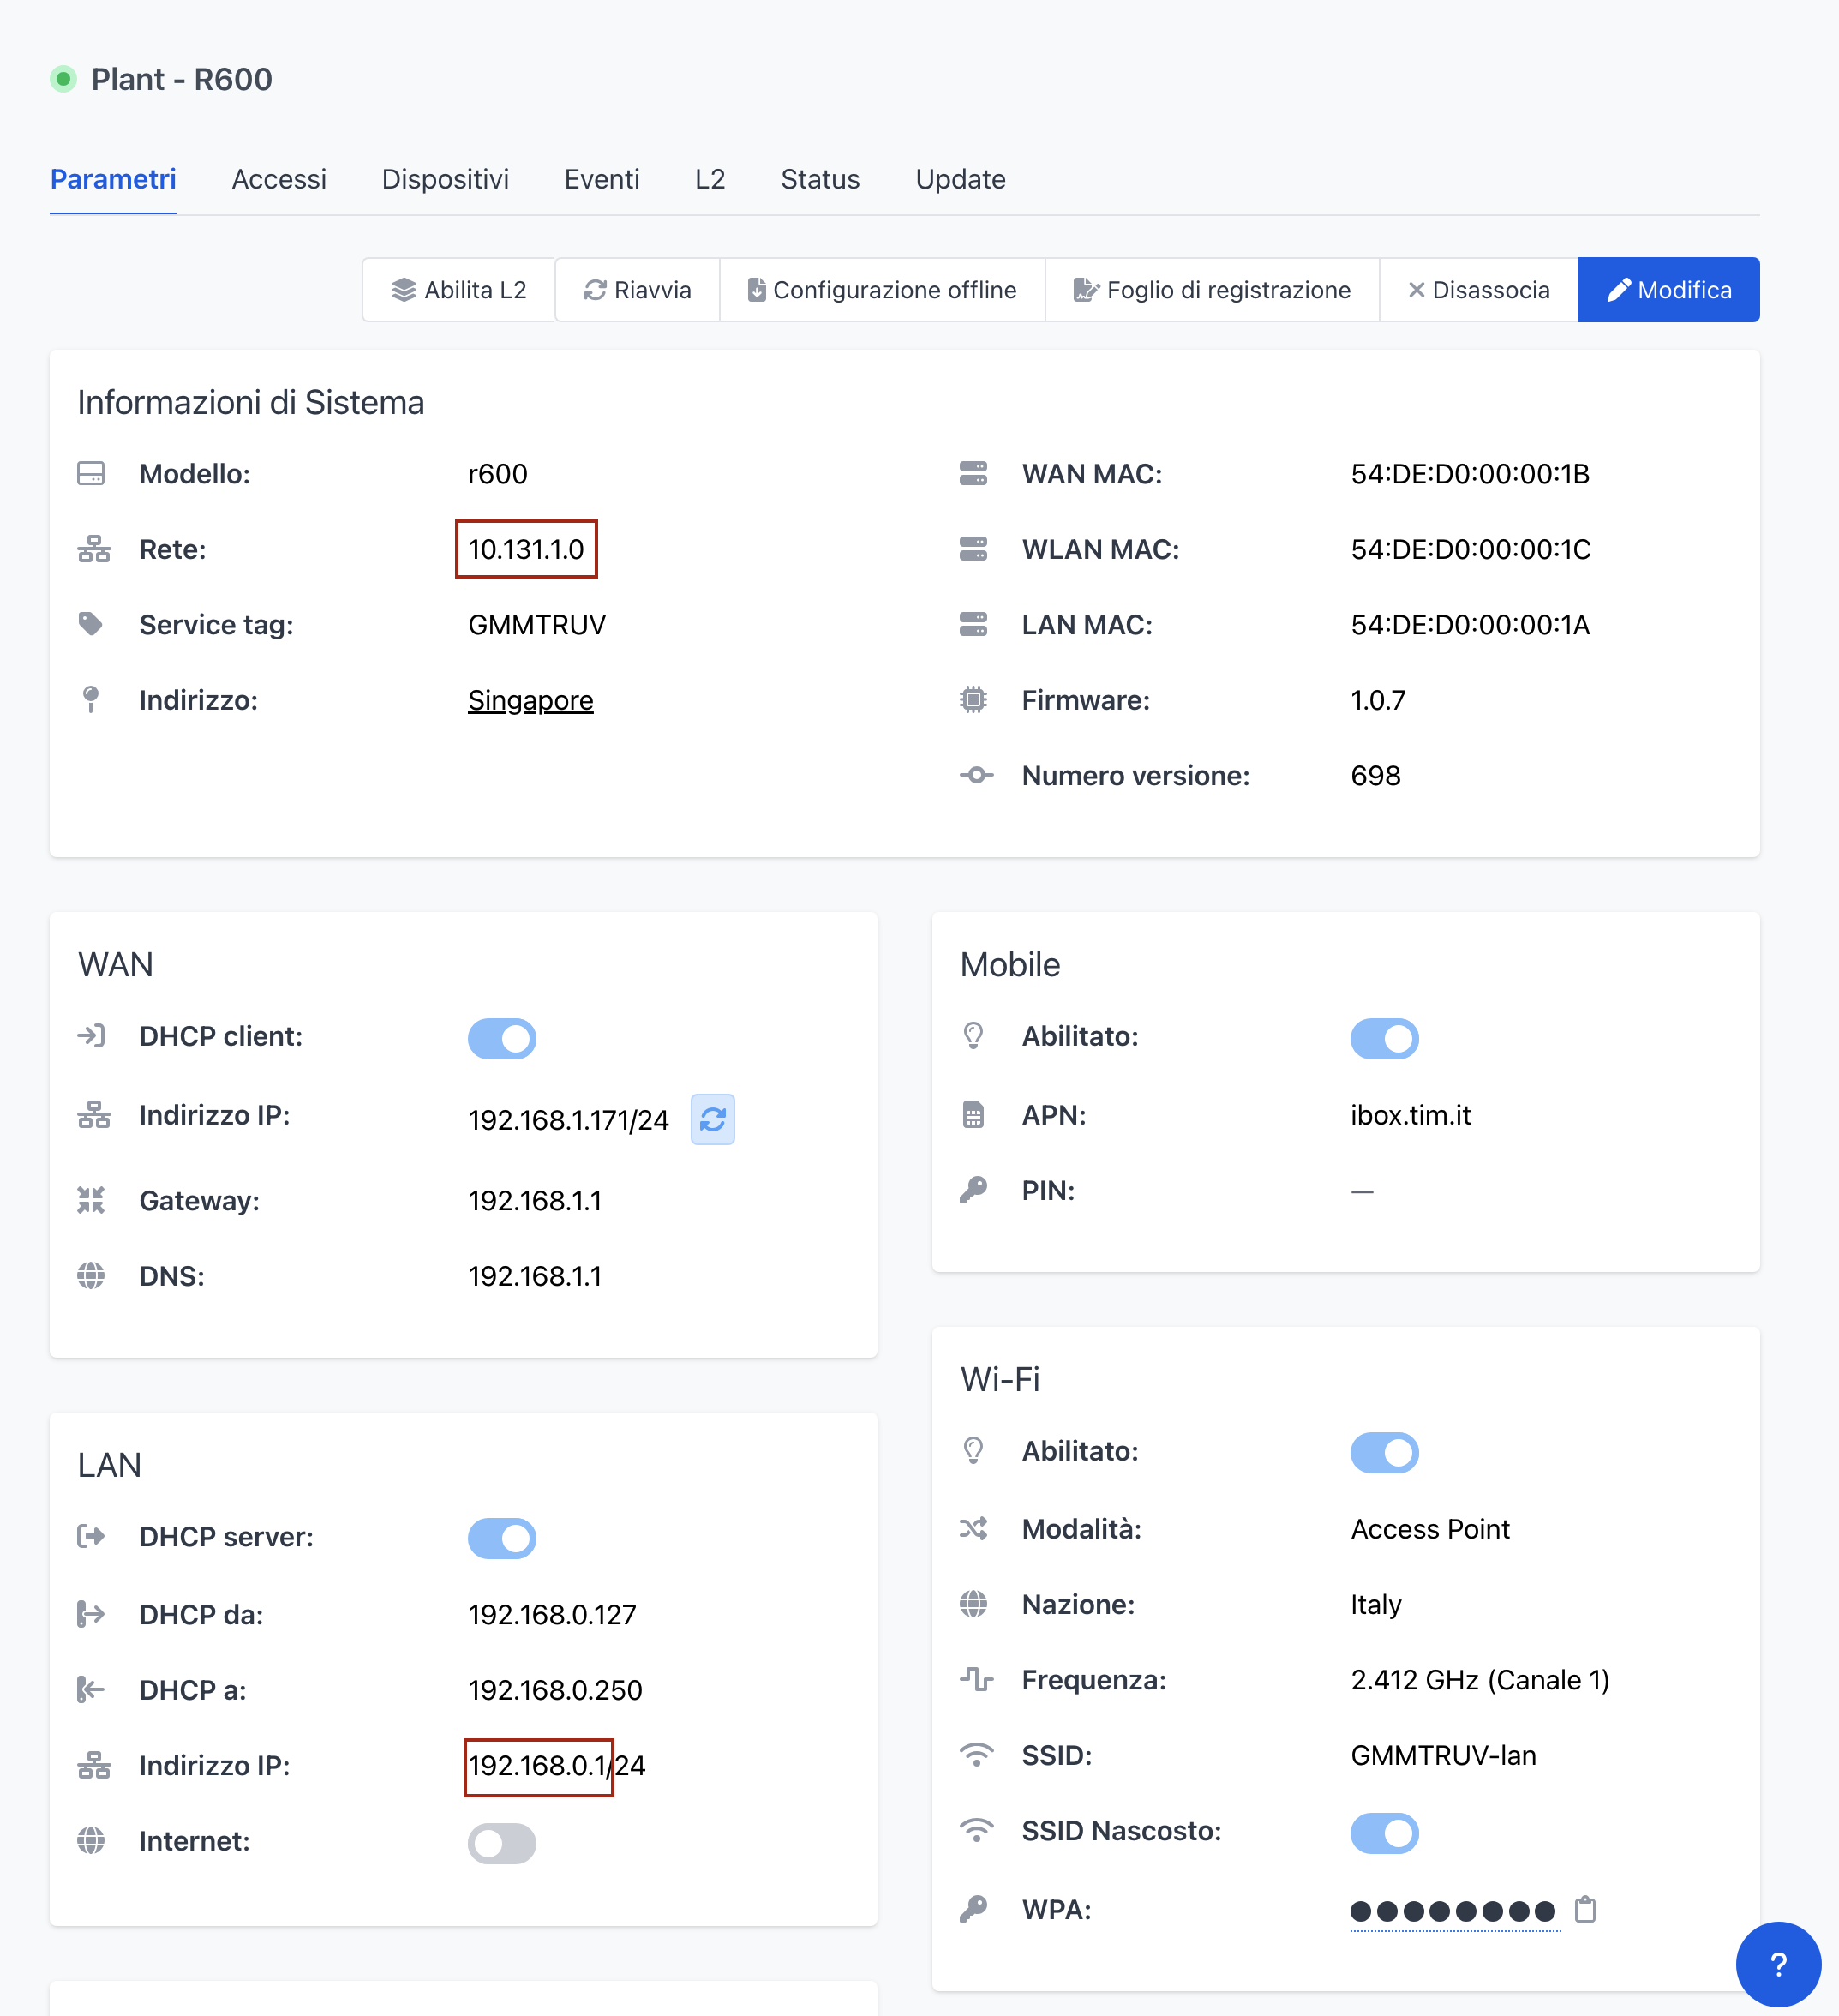Image resolution: width=1839 pixels, height=2016 pixels.
Task: Click the Wi-Fi SSID signal icon
Action: click(975, 1755)
